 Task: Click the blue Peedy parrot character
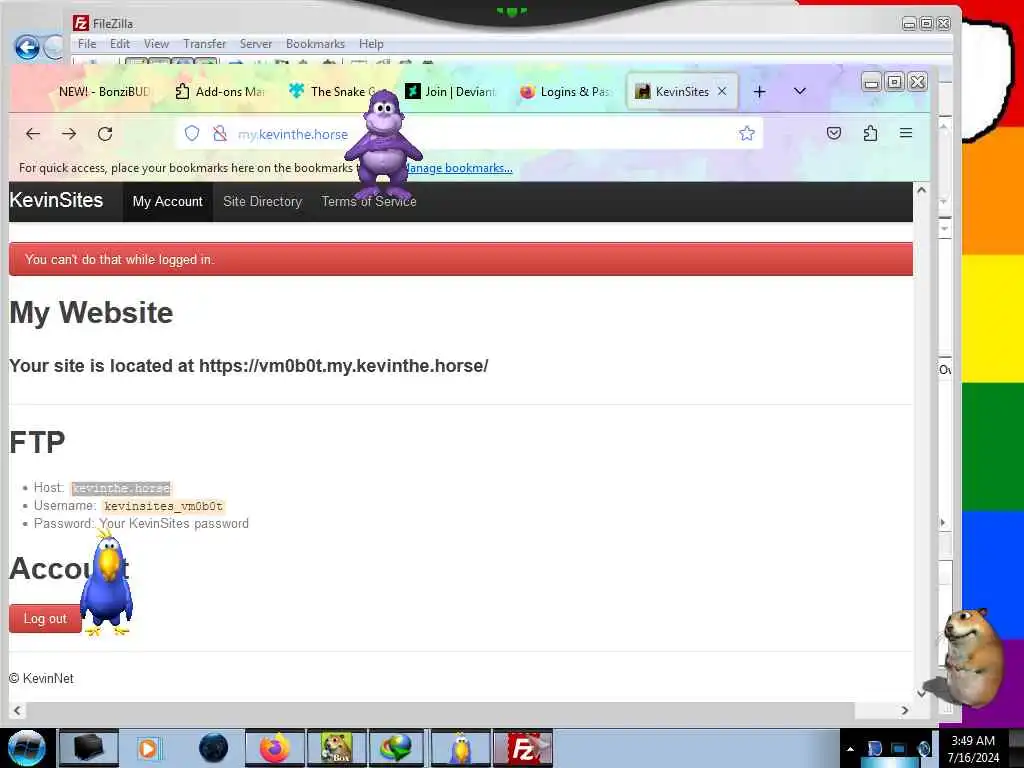106,583
